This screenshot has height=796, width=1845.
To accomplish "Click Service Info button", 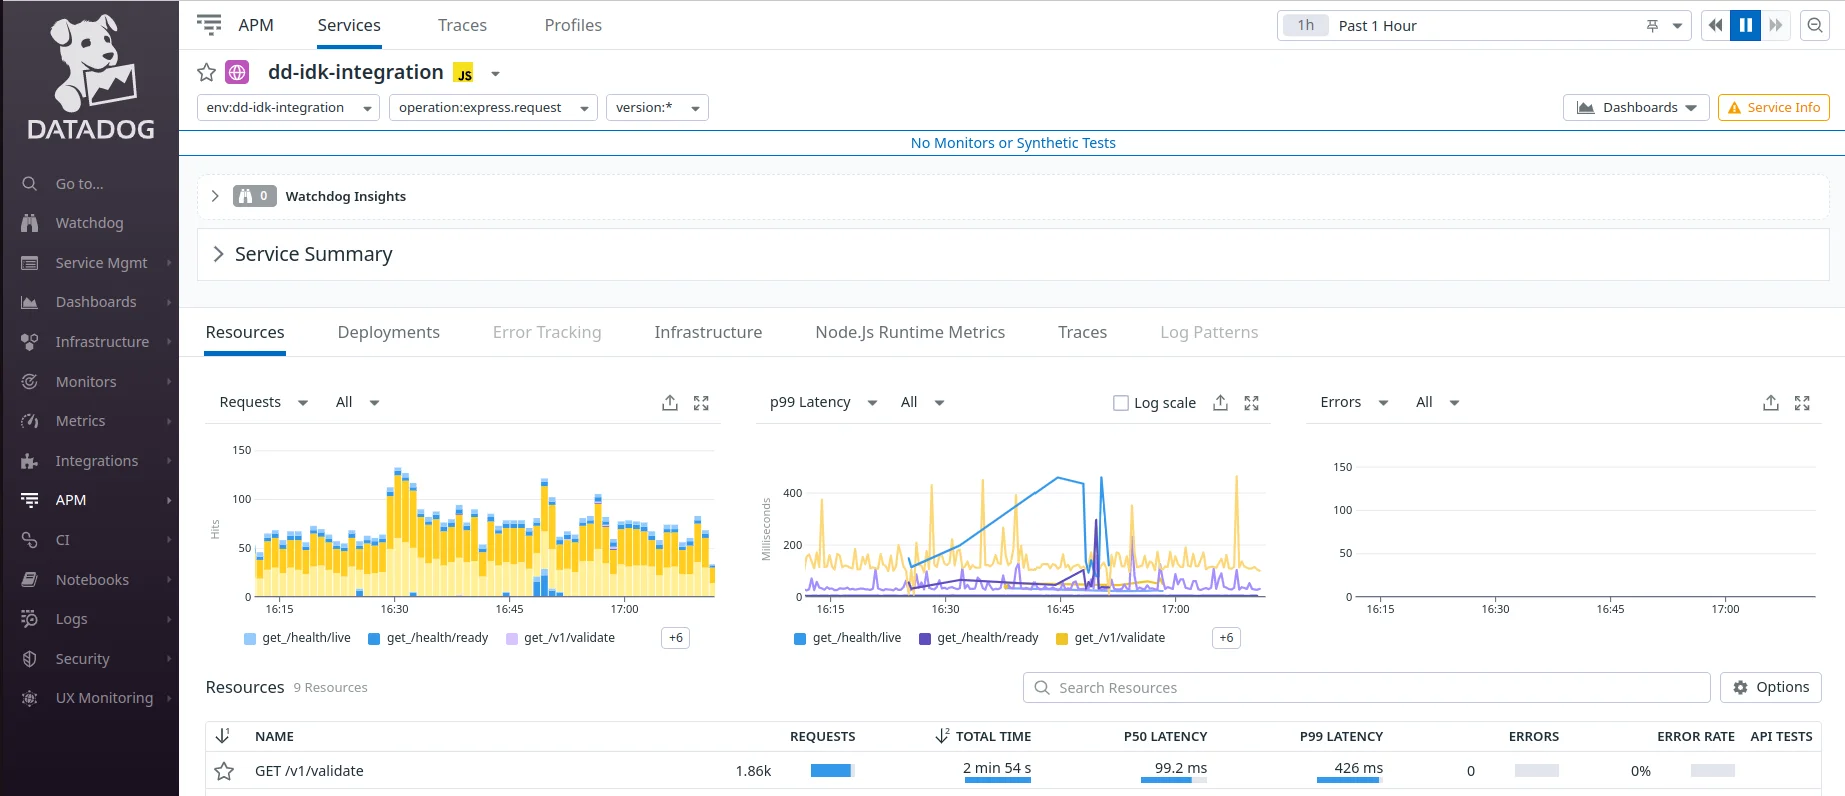I will point(1774,108).
